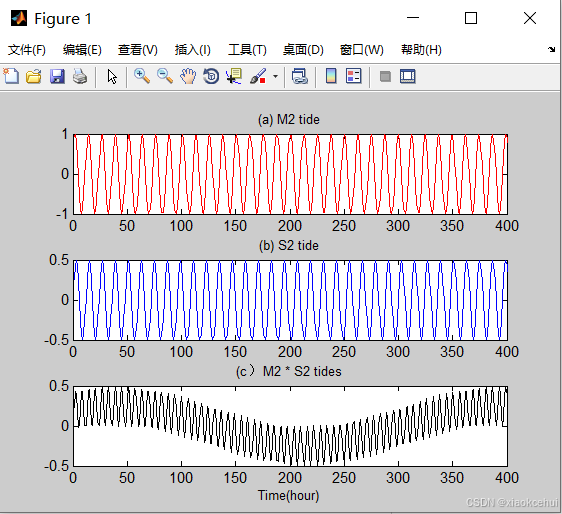Select the Zoom In magnifier tool
The image size is (562, 514).
142,76
